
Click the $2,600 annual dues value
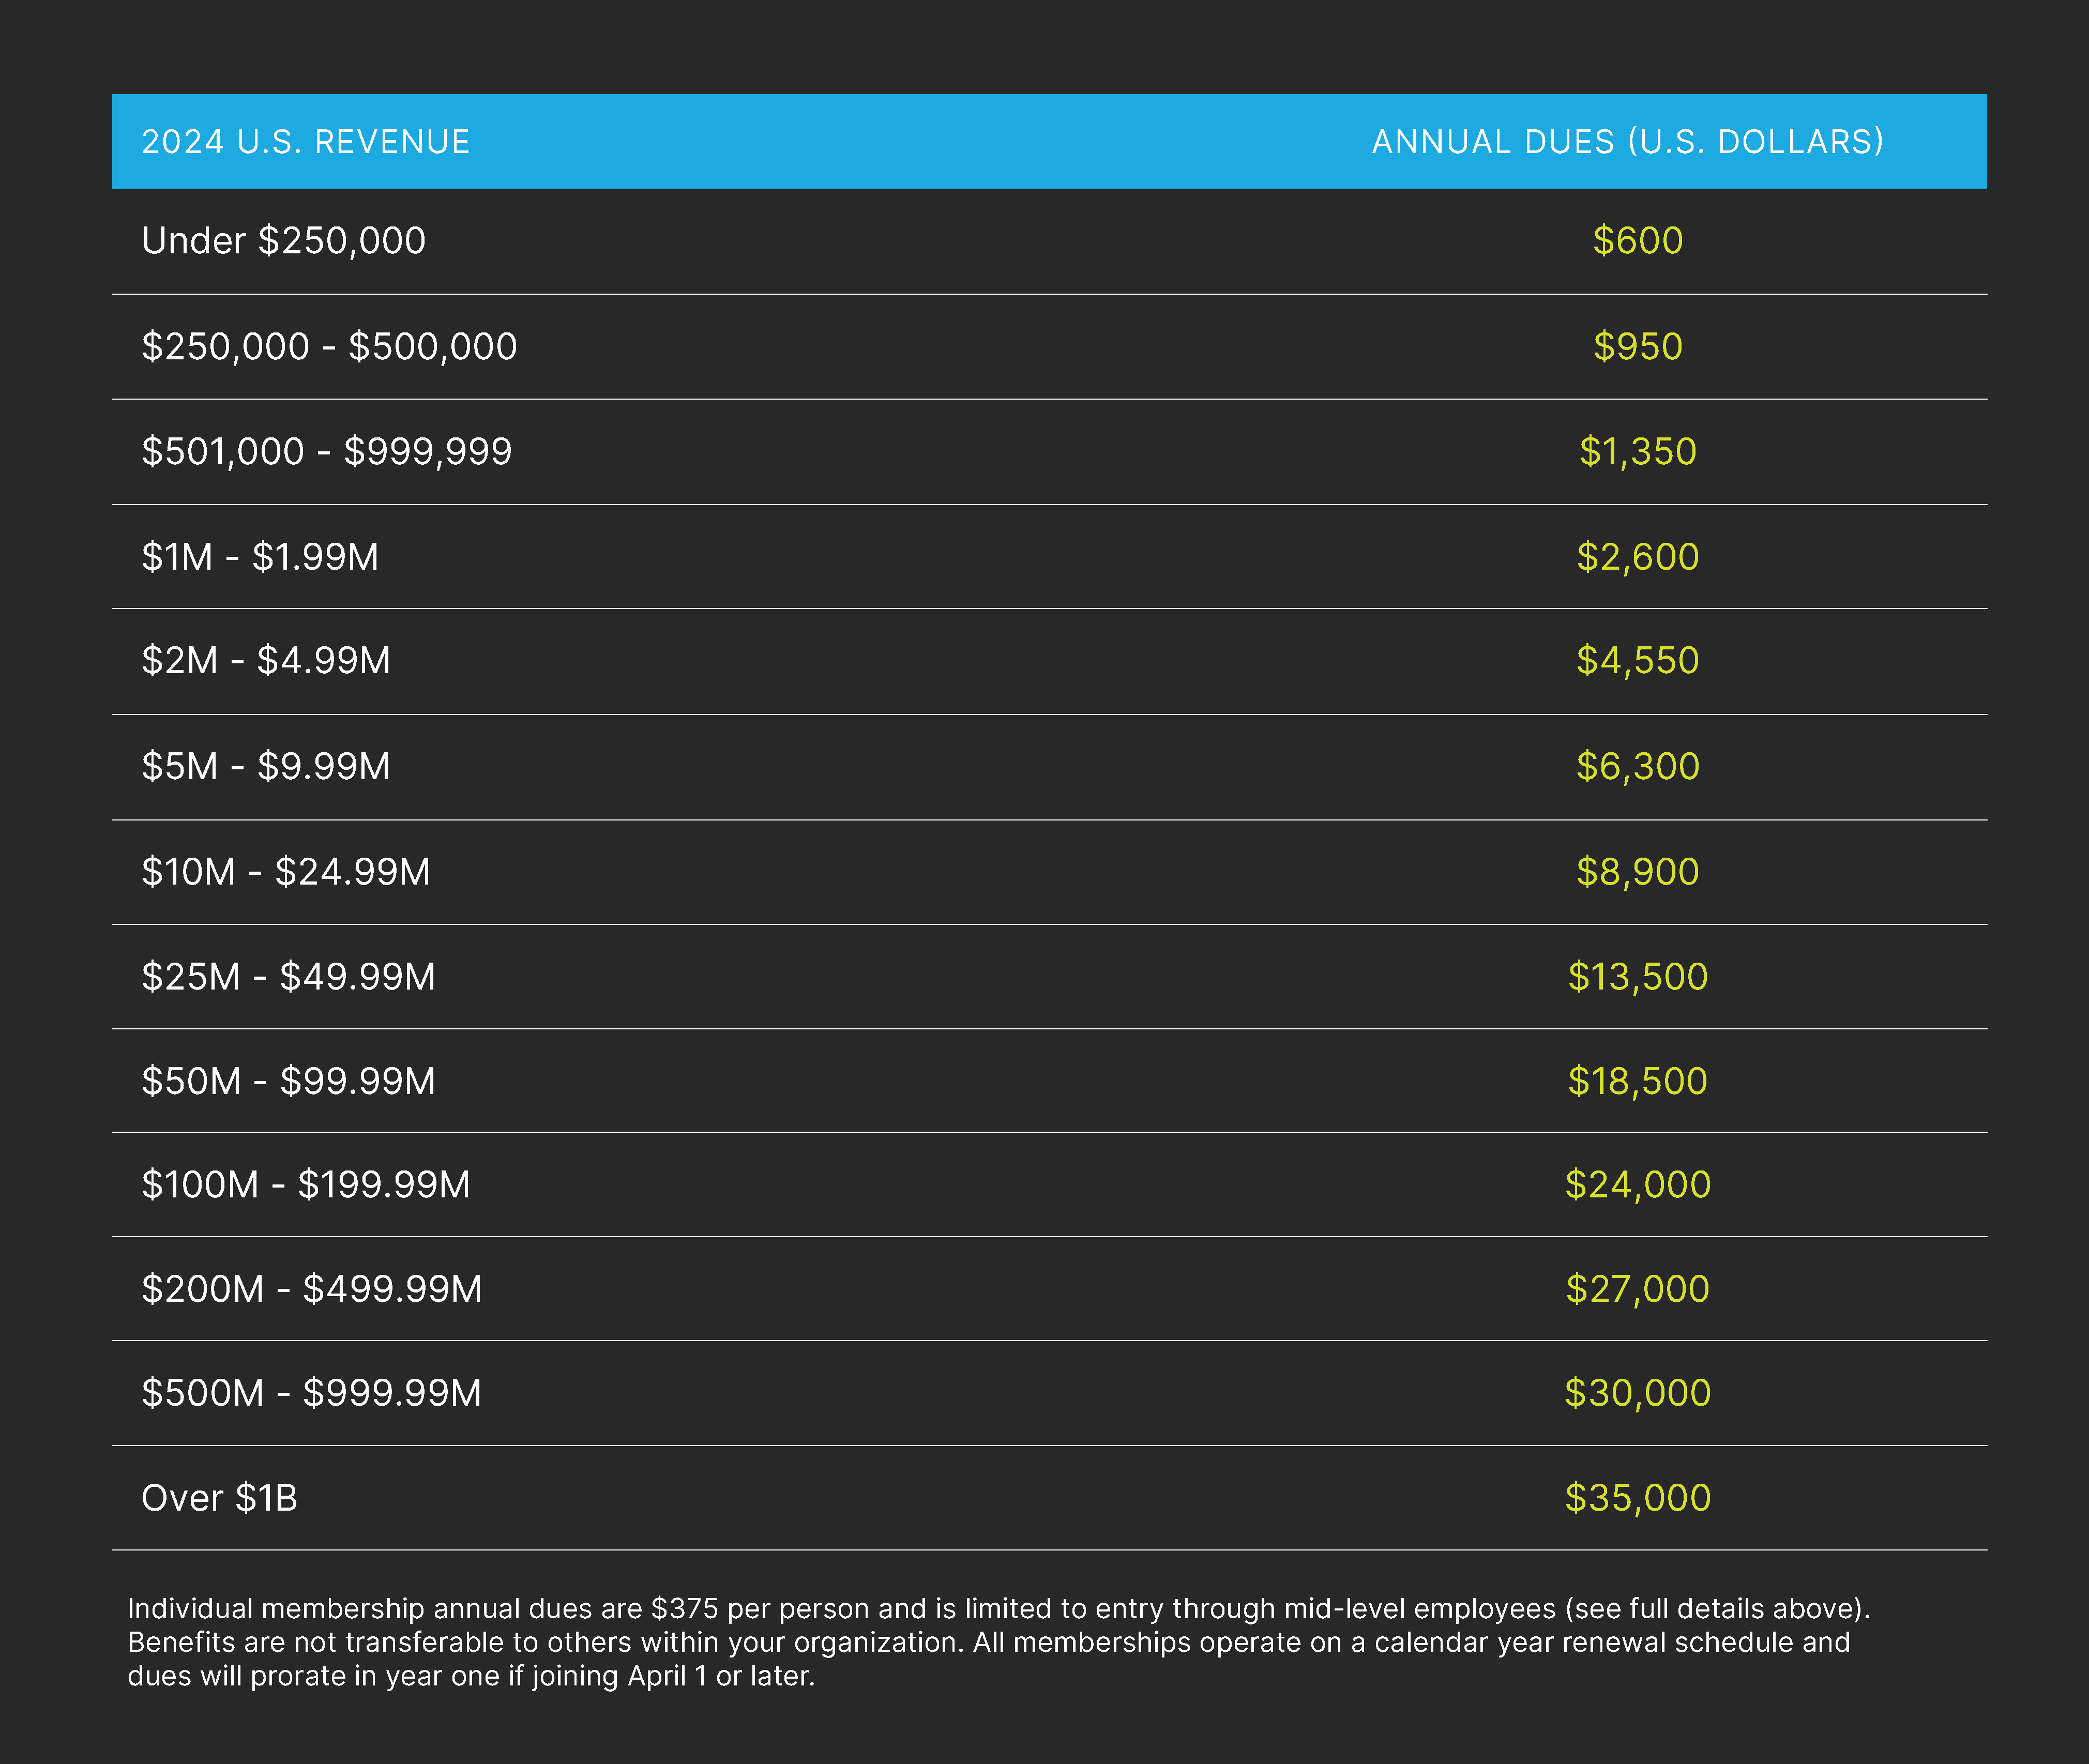click(1637, 557)
